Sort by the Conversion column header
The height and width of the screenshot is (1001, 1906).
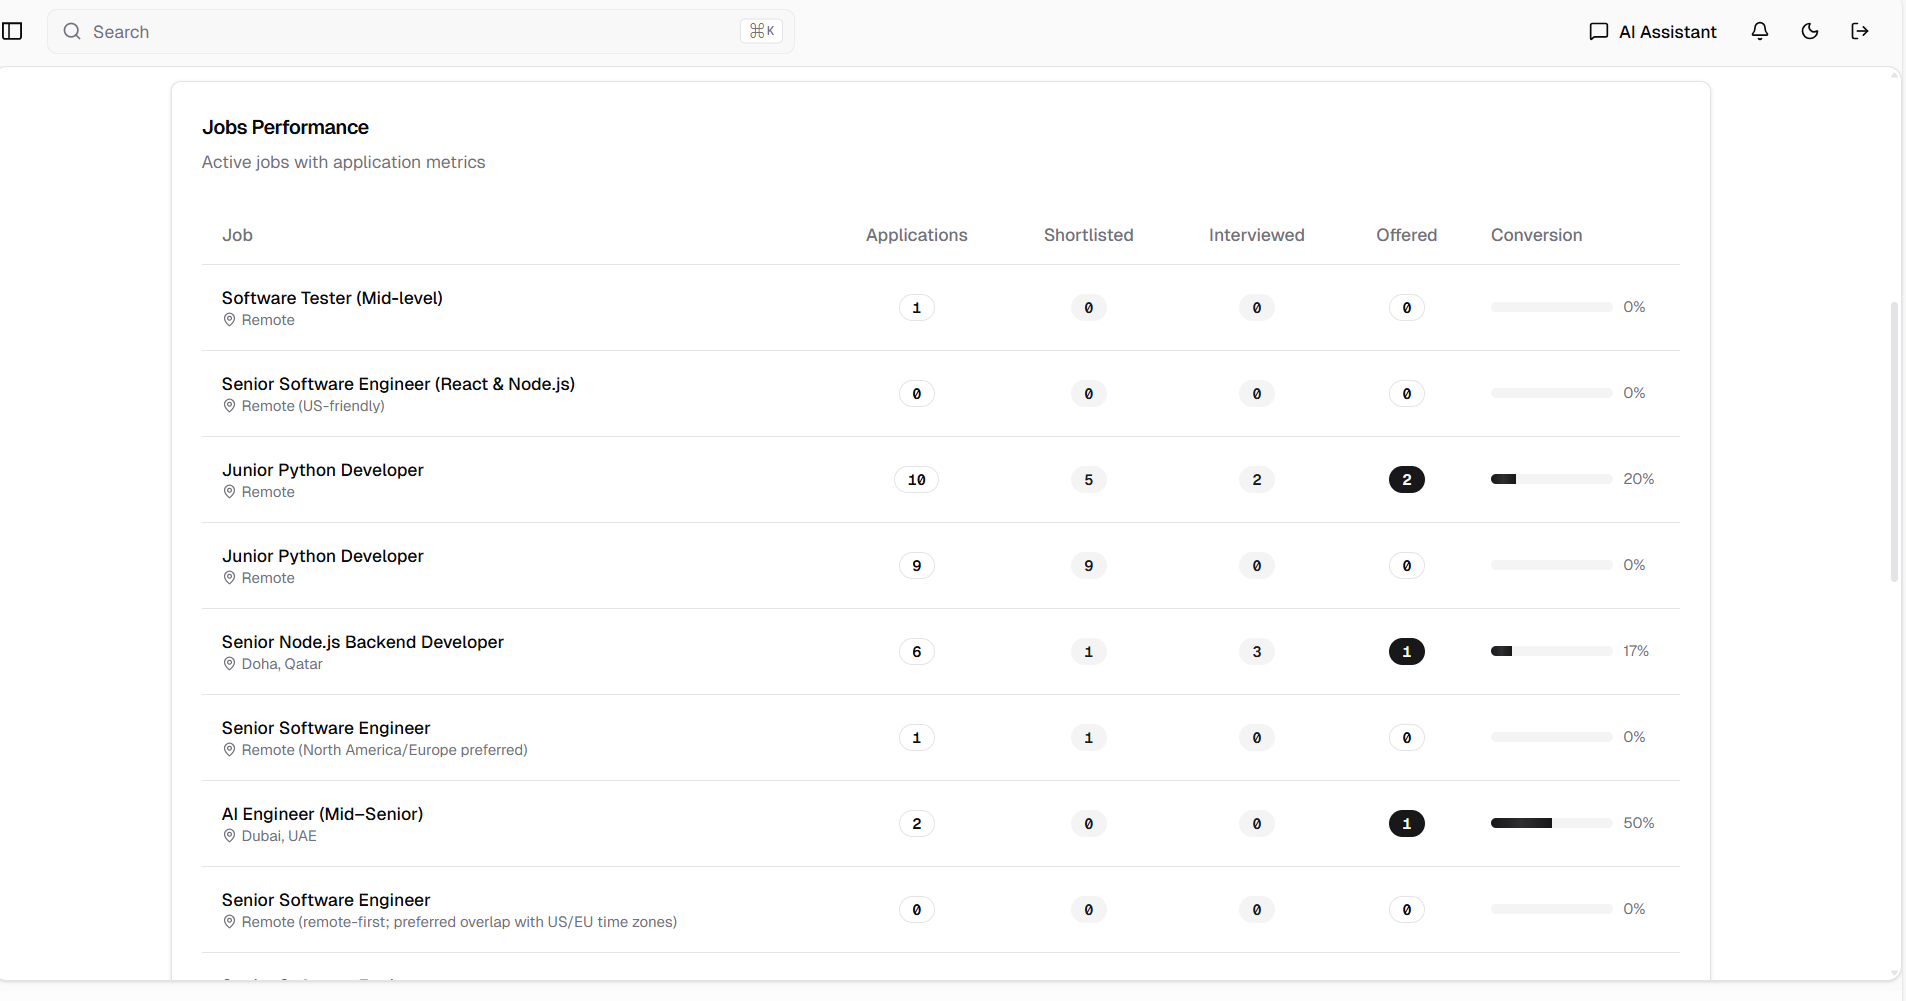(x=1535, y=235)
